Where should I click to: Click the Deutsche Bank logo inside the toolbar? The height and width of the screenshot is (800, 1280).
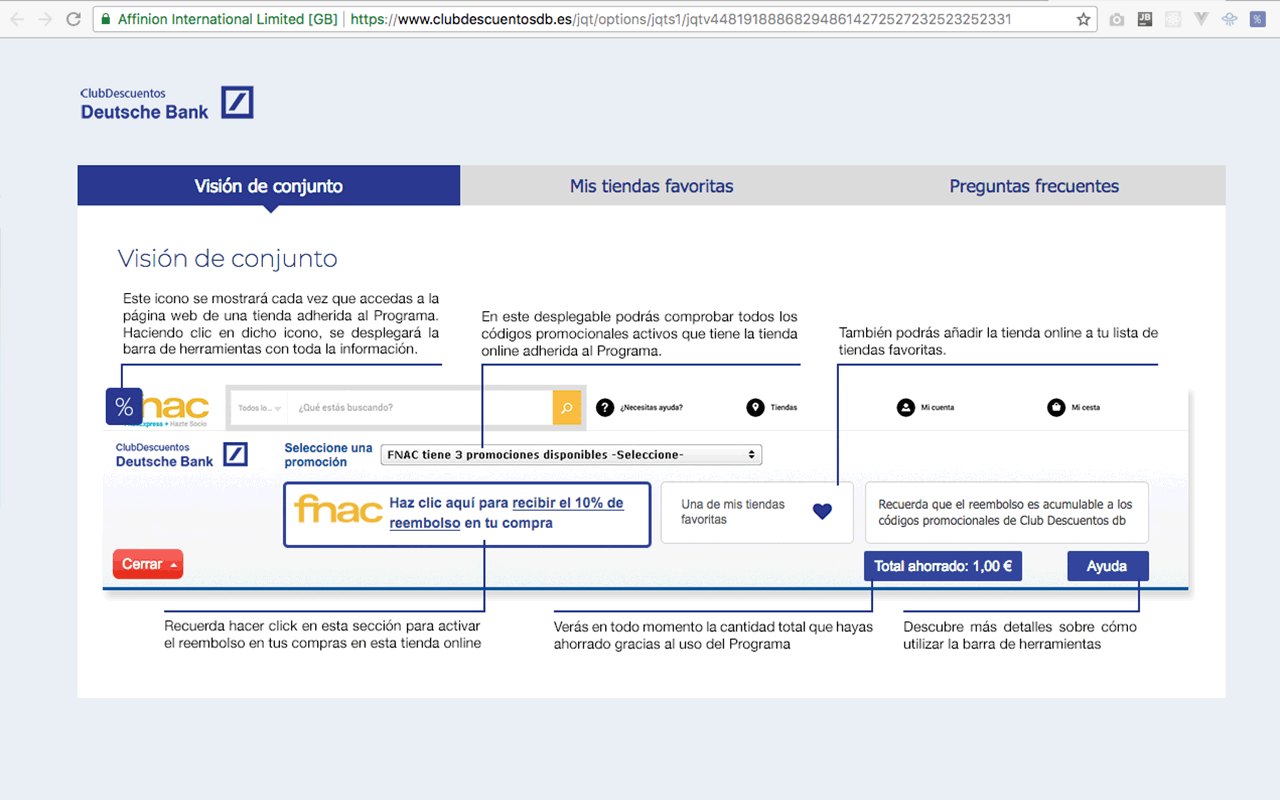(181, 455)
